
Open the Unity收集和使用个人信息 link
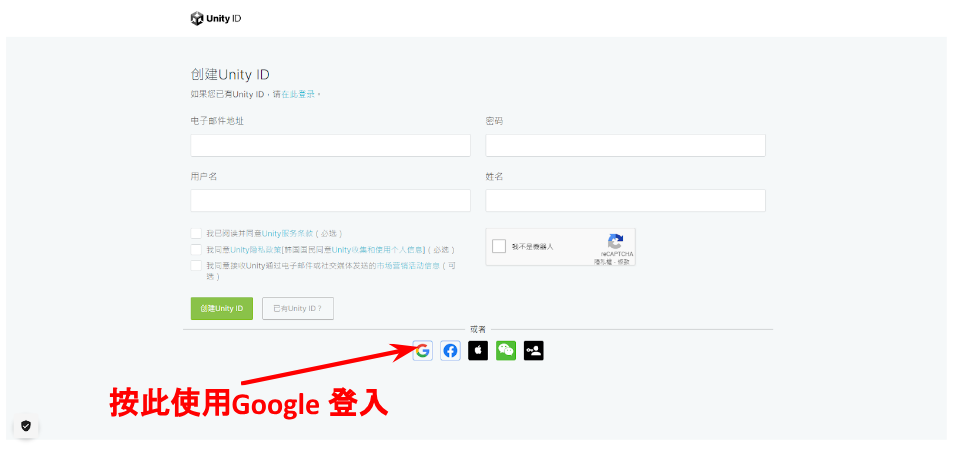[x=378, y=249]
